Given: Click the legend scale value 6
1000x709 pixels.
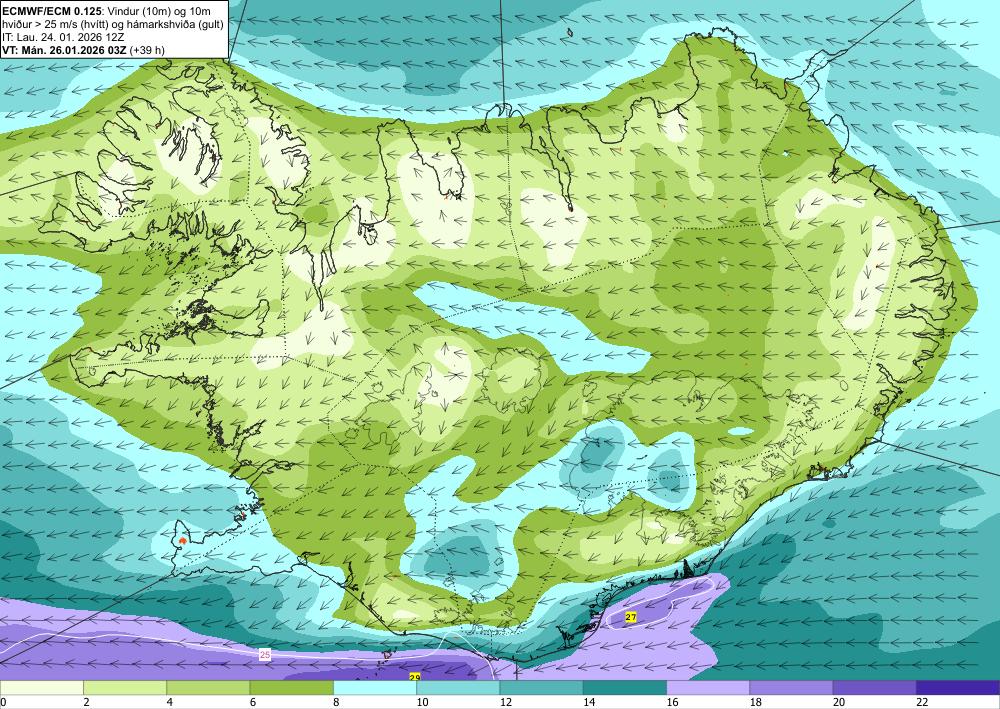Looking at the screenshot, I should (x=253, y=702).
